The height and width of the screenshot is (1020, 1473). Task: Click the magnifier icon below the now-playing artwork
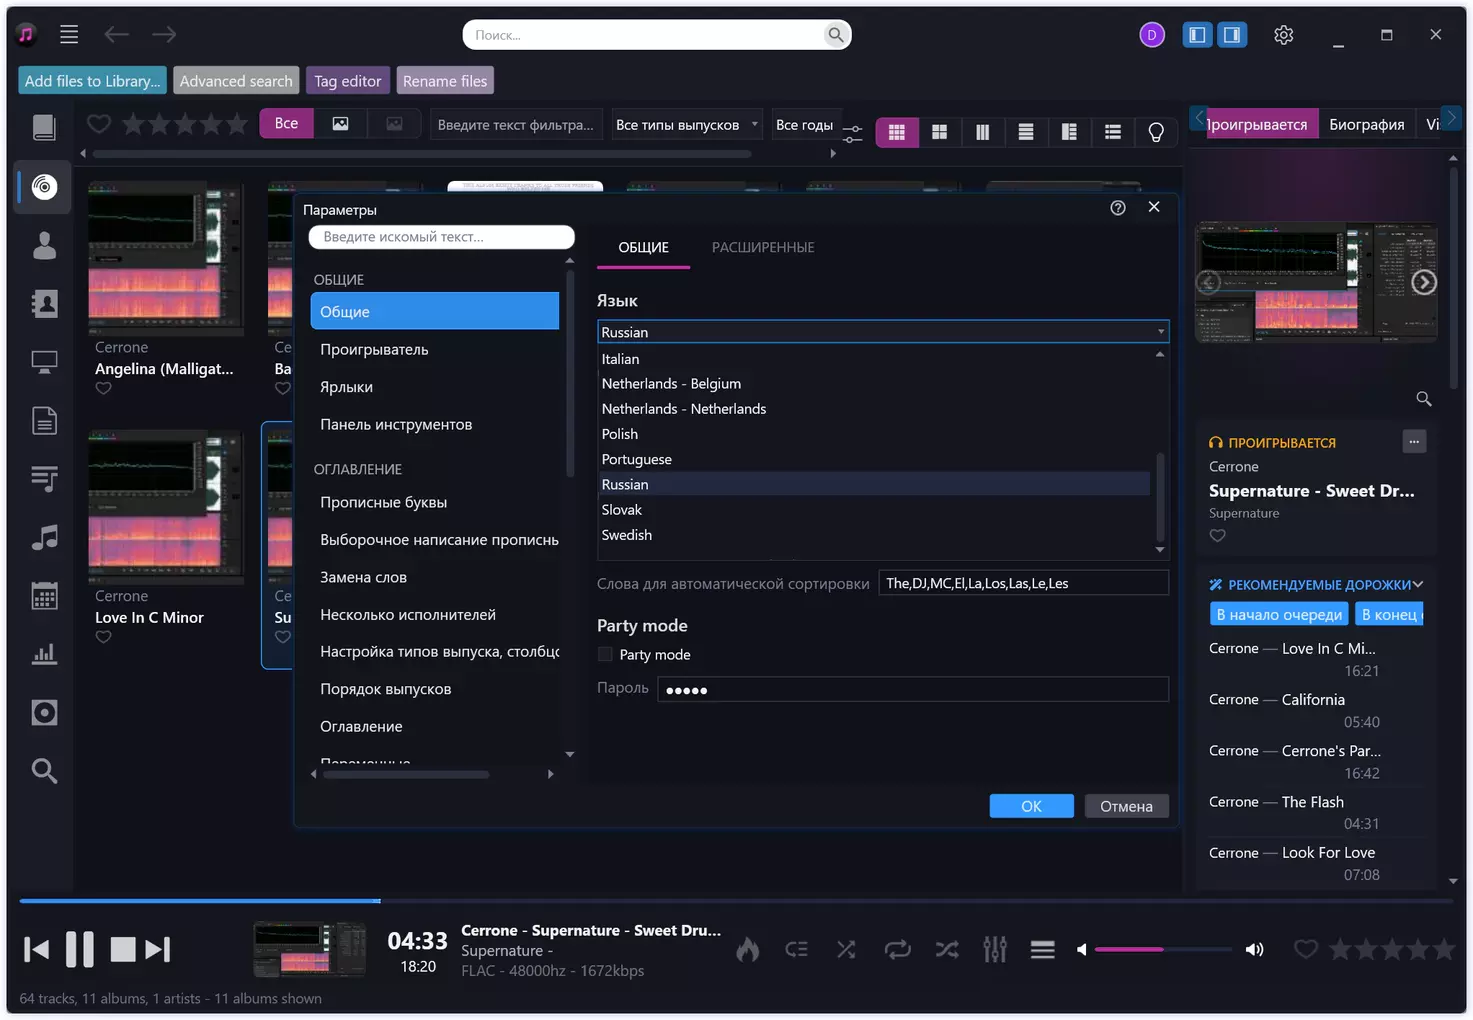coord(1424,399)
